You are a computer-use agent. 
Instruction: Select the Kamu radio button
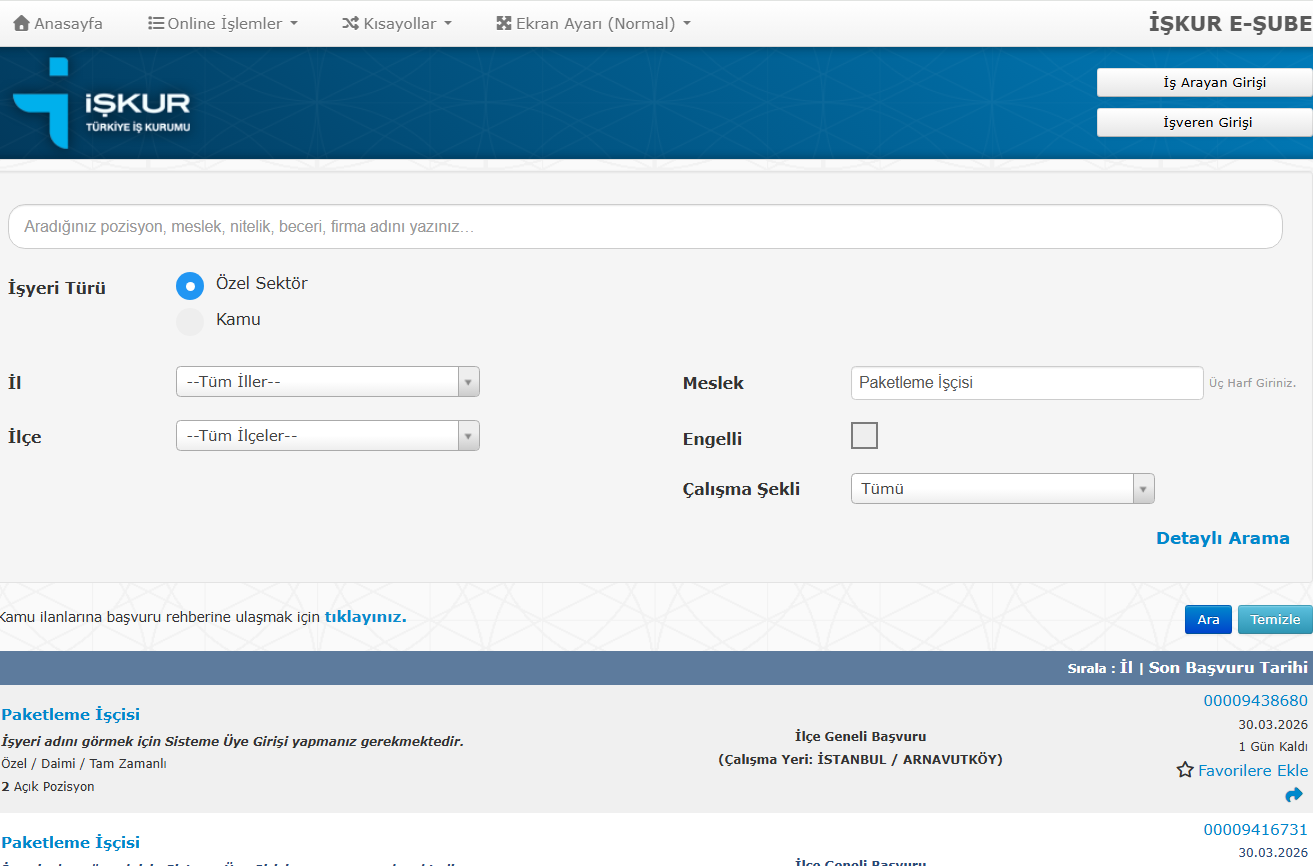tap(190, 321)
